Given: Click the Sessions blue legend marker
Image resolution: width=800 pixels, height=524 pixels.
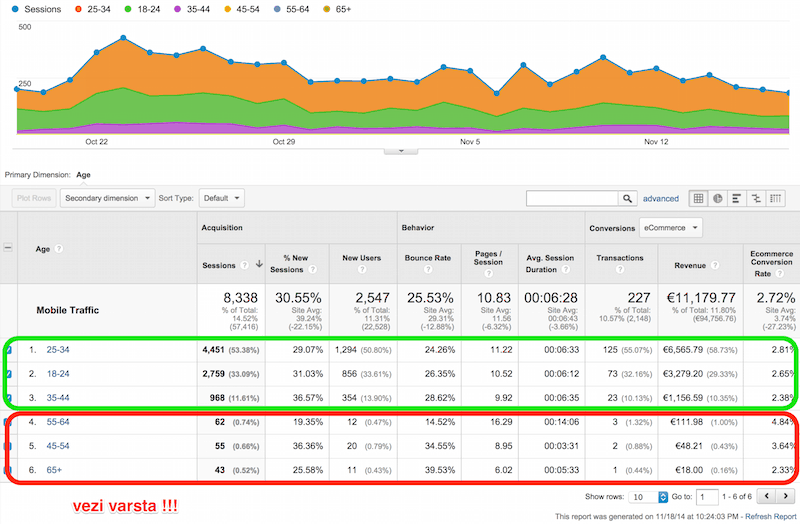Looking at the screenshot, I should point(15,9).
